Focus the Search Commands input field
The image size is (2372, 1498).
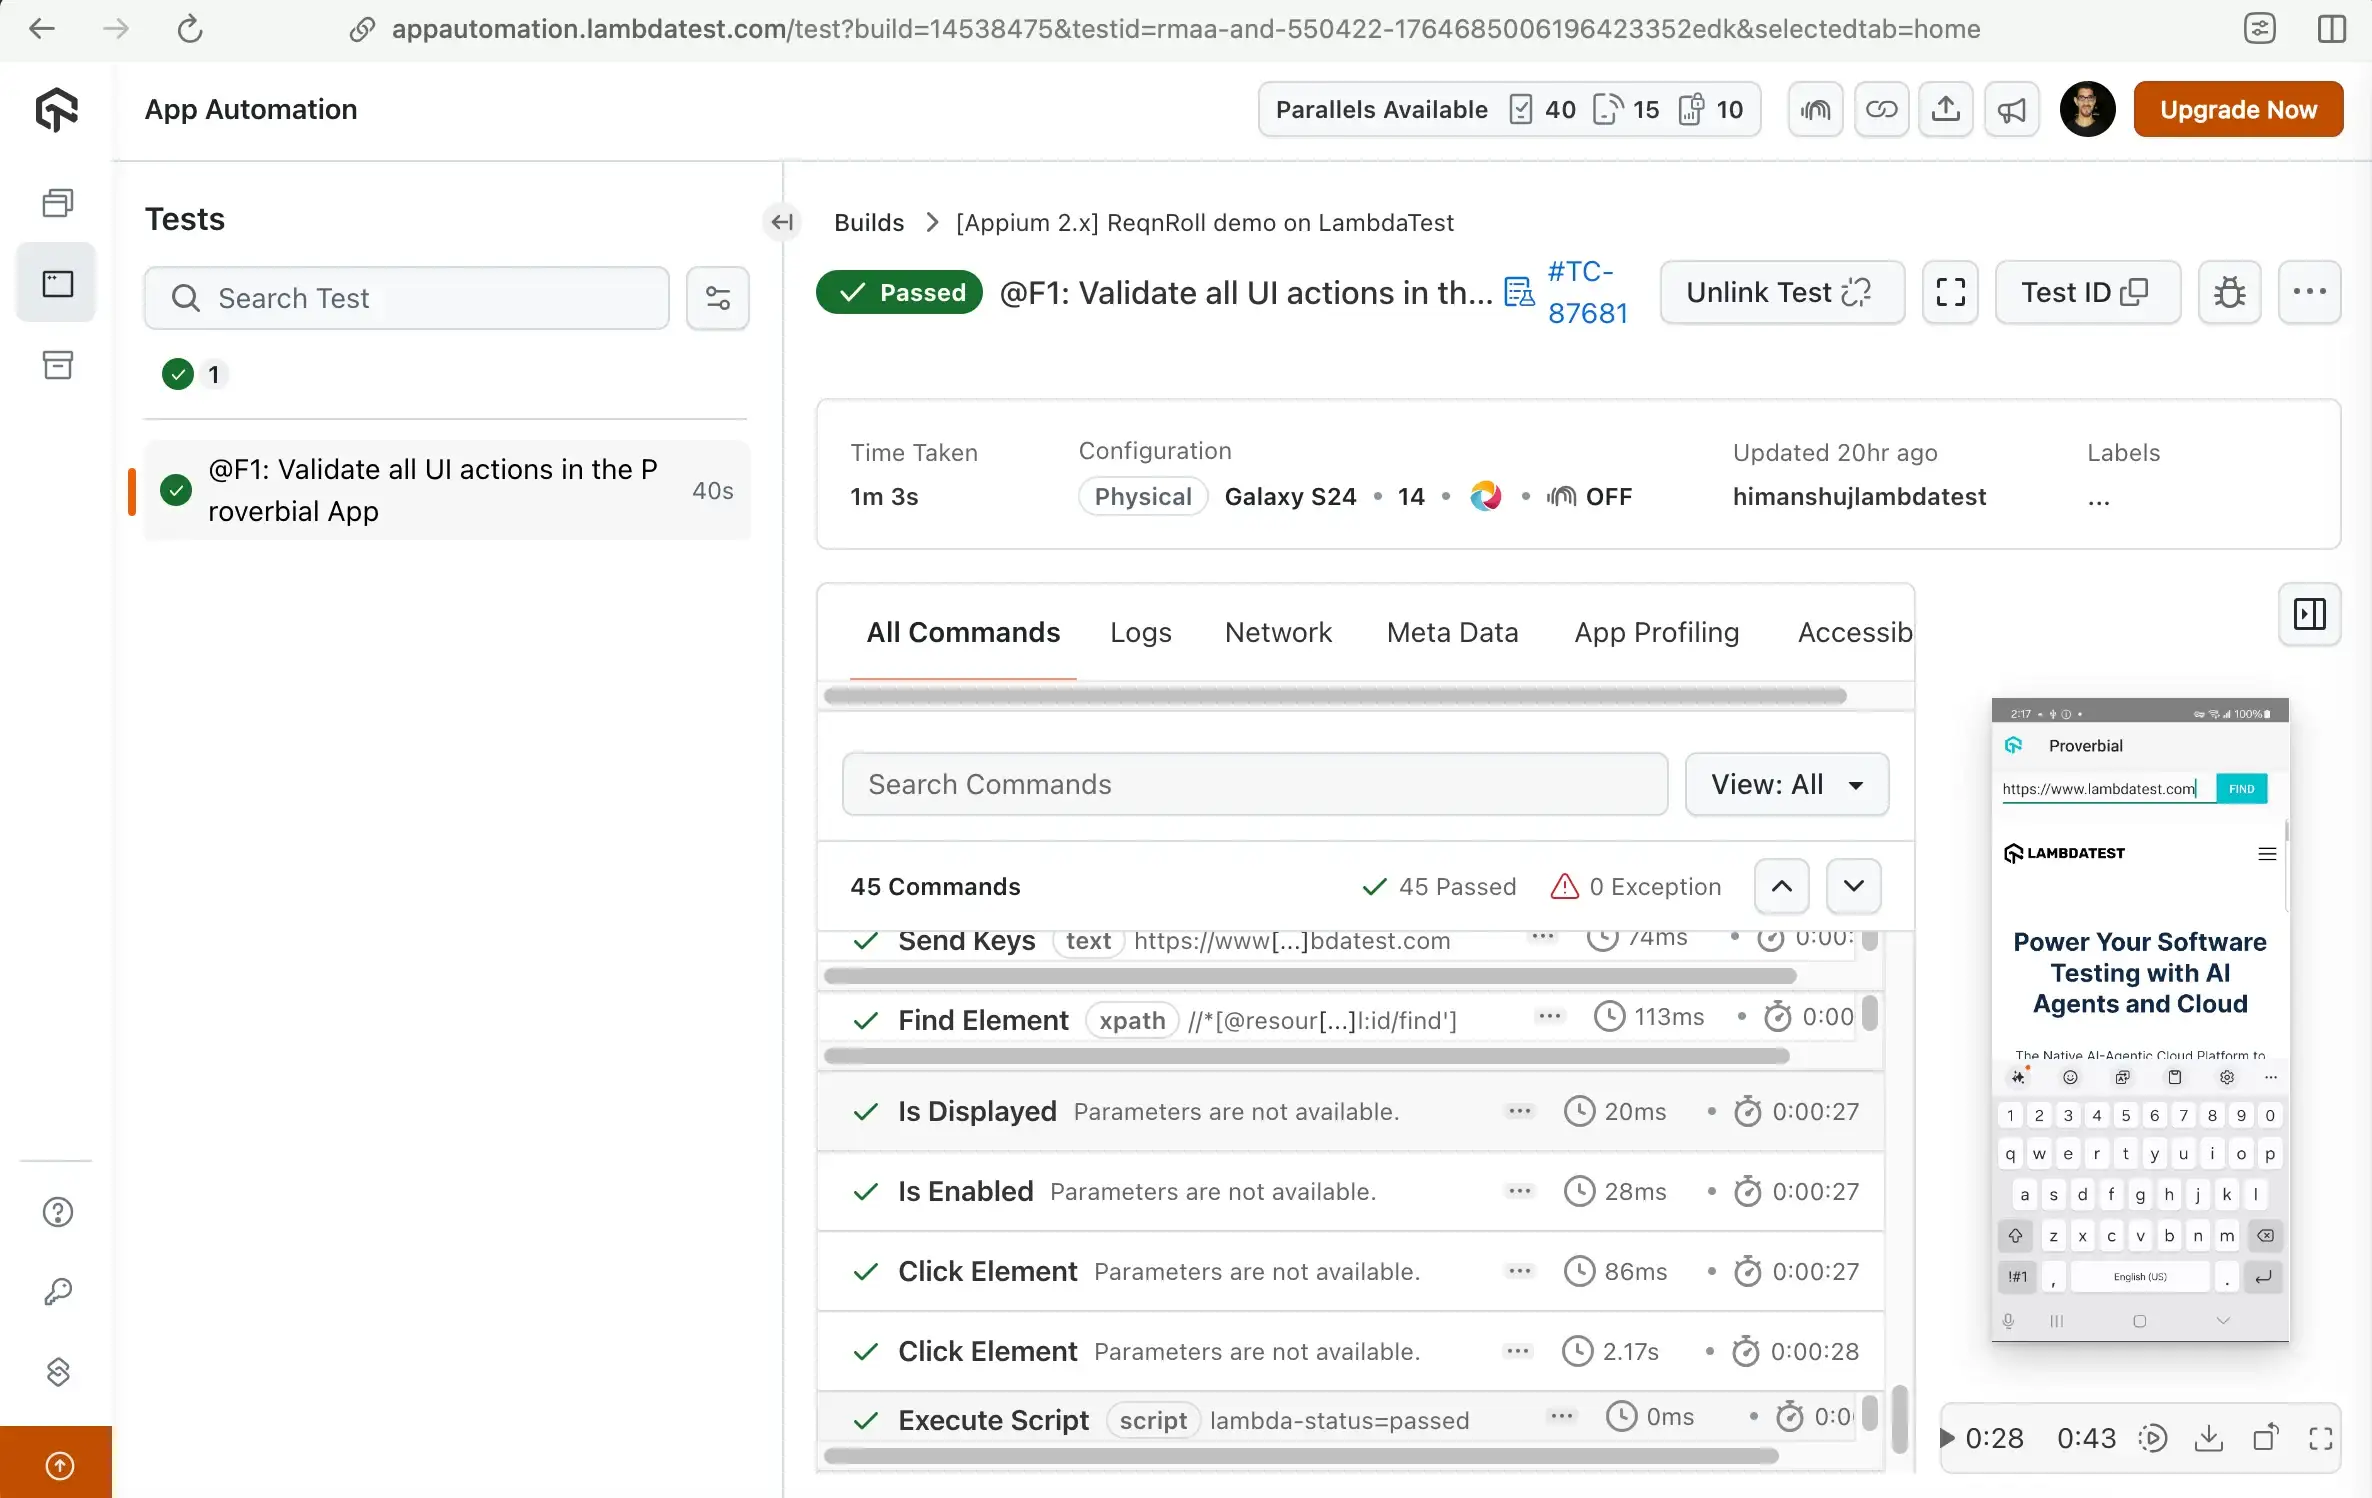[x=1254, y=784]
